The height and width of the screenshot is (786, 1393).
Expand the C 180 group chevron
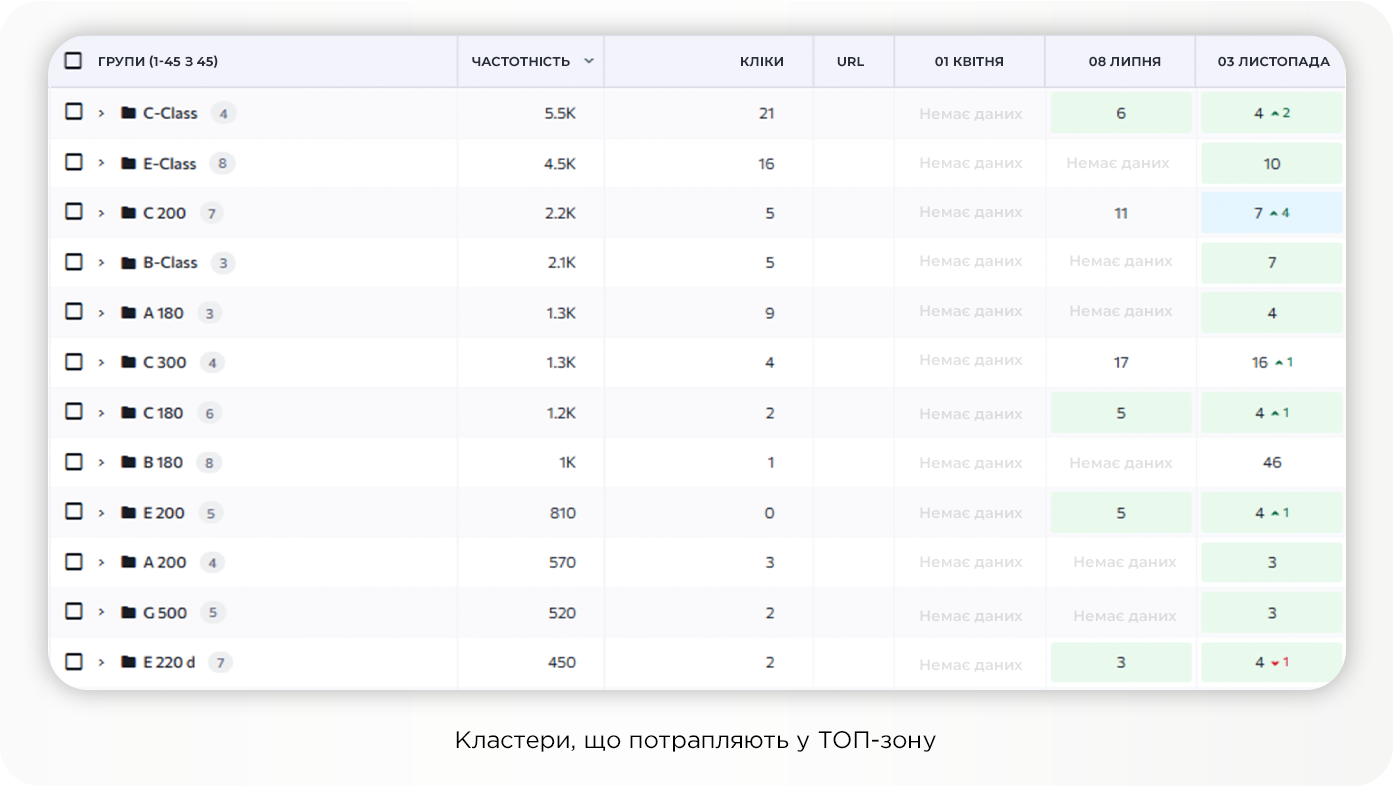[x=101, y=413]
